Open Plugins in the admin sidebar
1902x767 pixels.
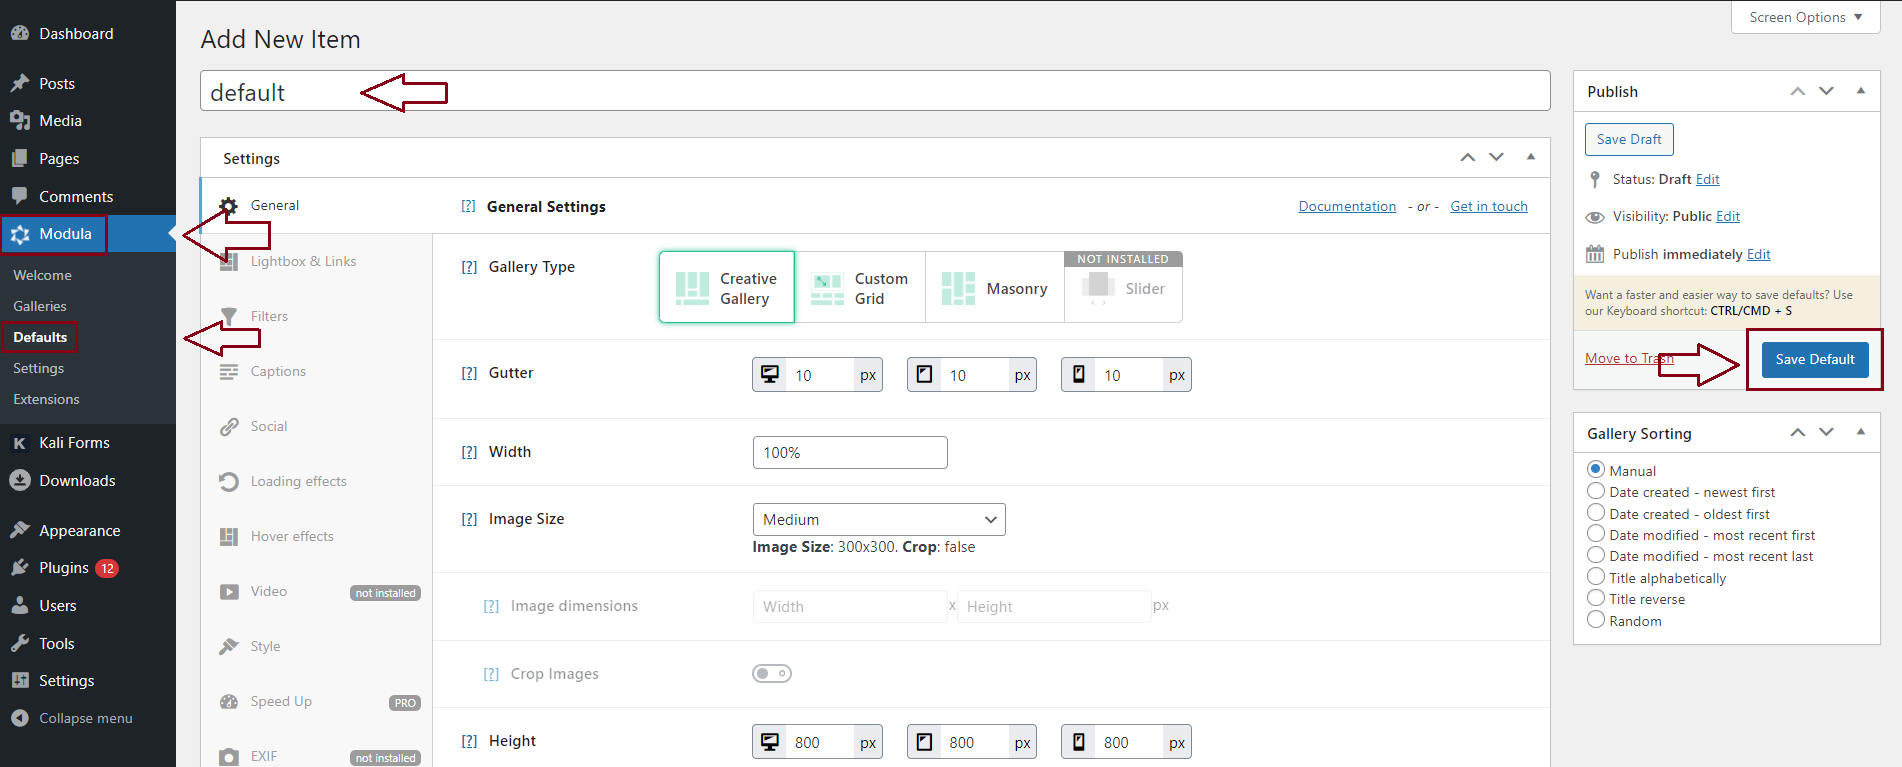click(64, 568)
